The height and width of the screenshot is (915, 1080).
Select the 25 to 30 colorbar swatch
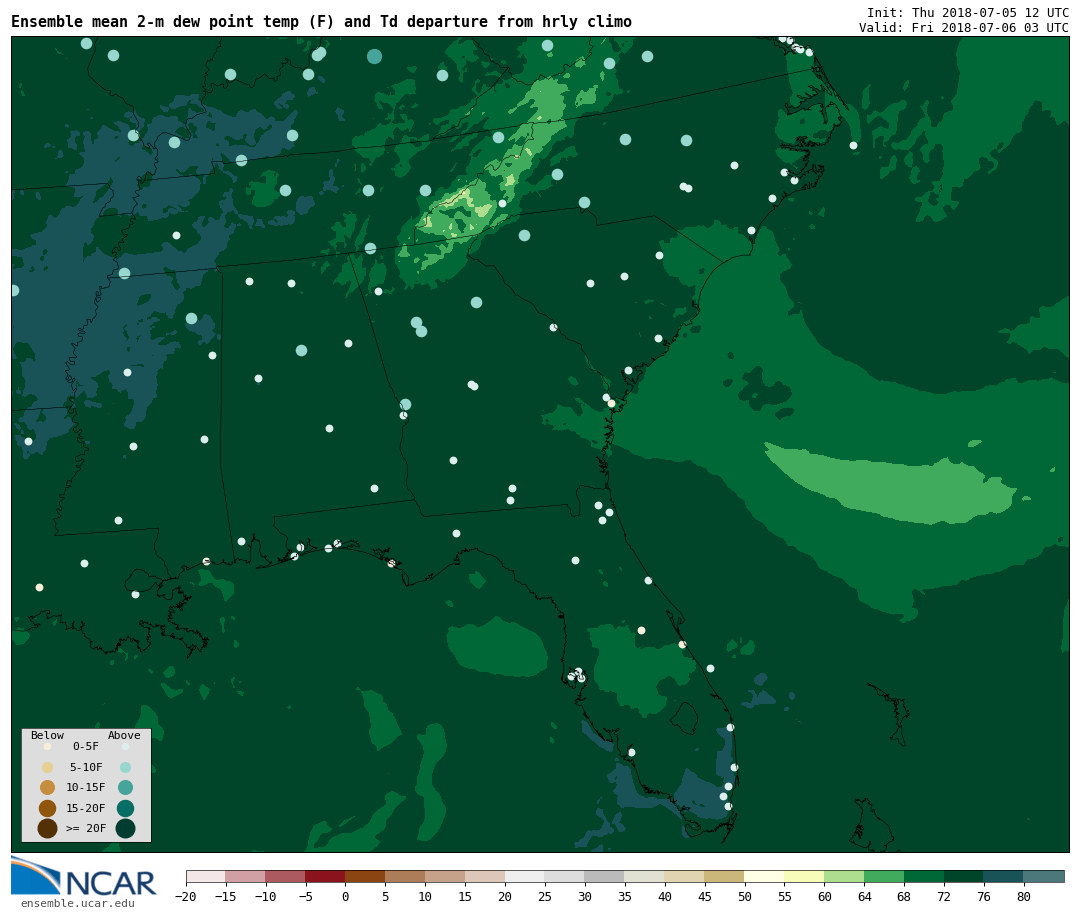[x=565, y=876]
